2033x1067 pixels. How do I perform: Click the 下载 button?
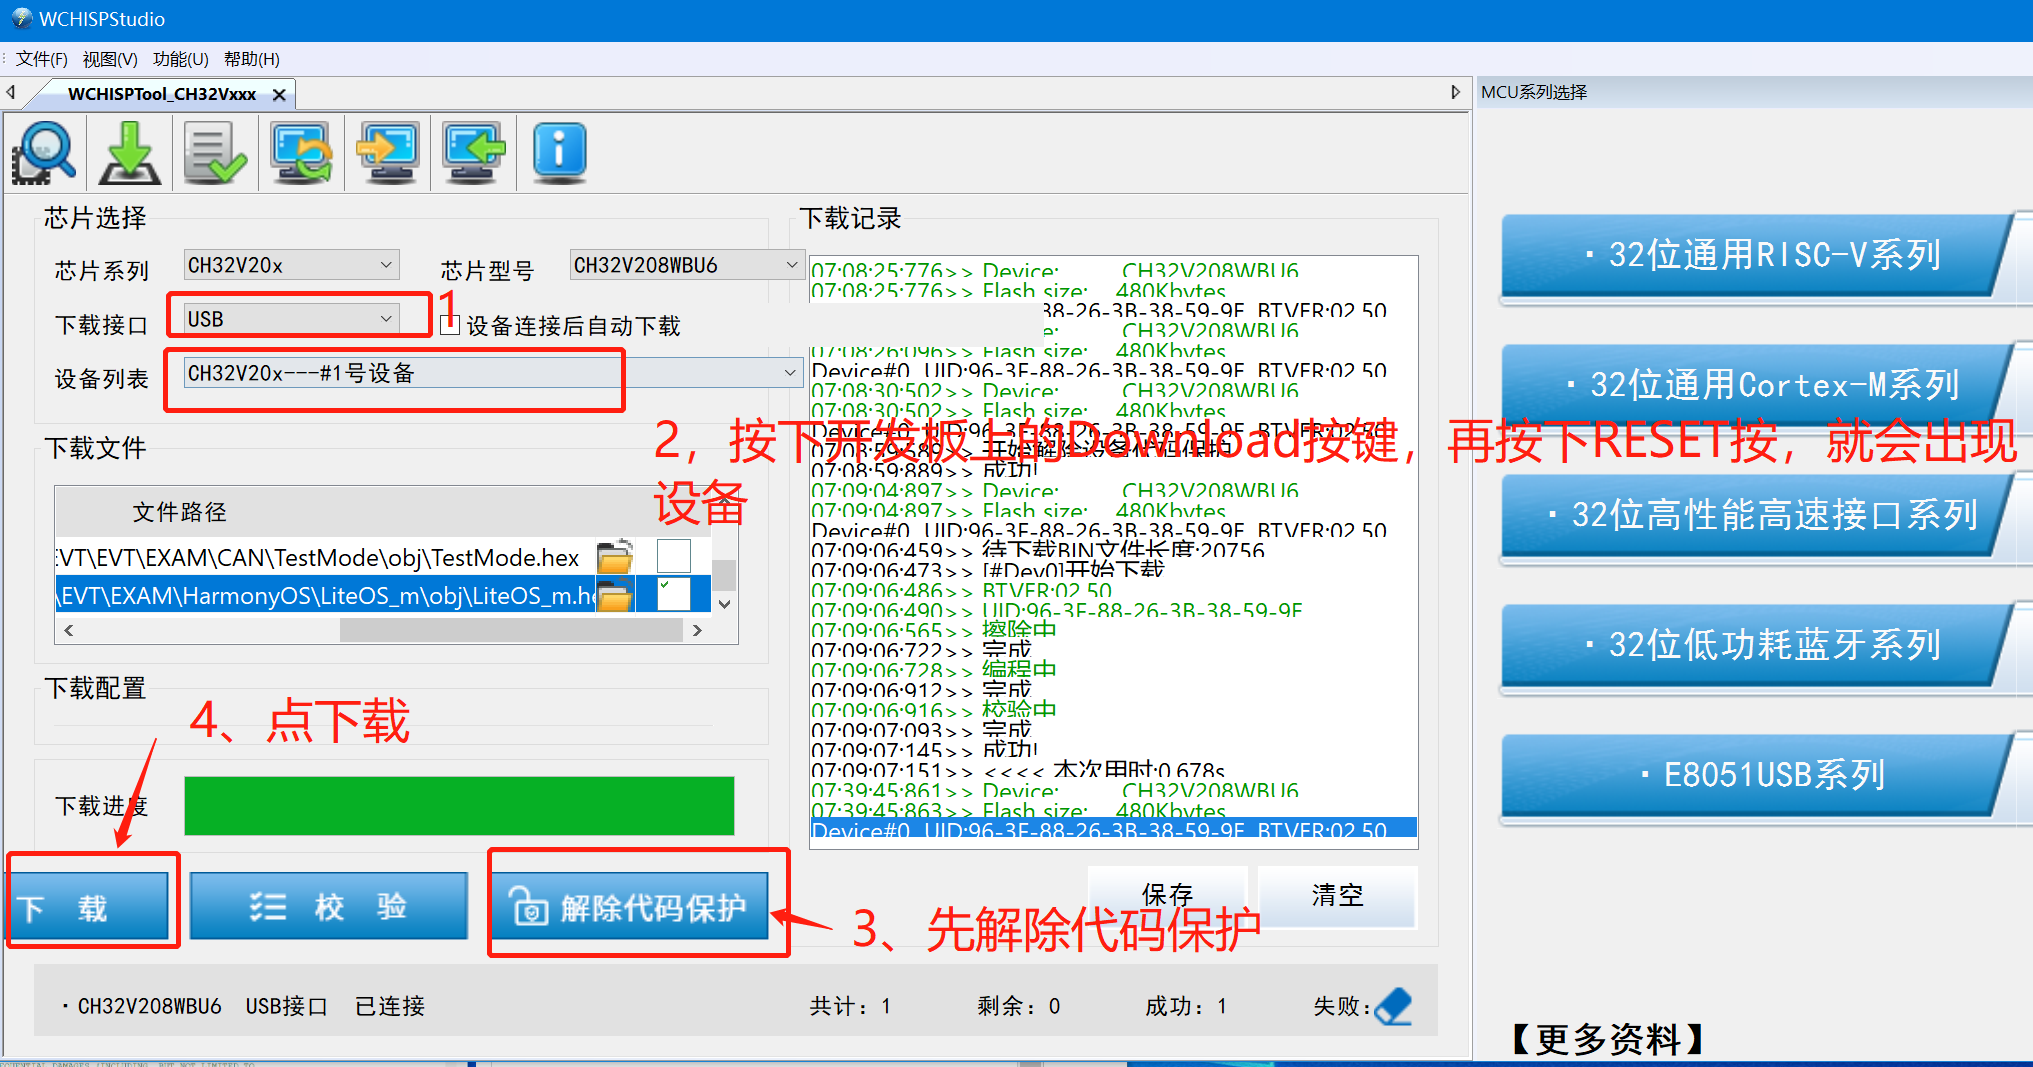tap(88, 907)
